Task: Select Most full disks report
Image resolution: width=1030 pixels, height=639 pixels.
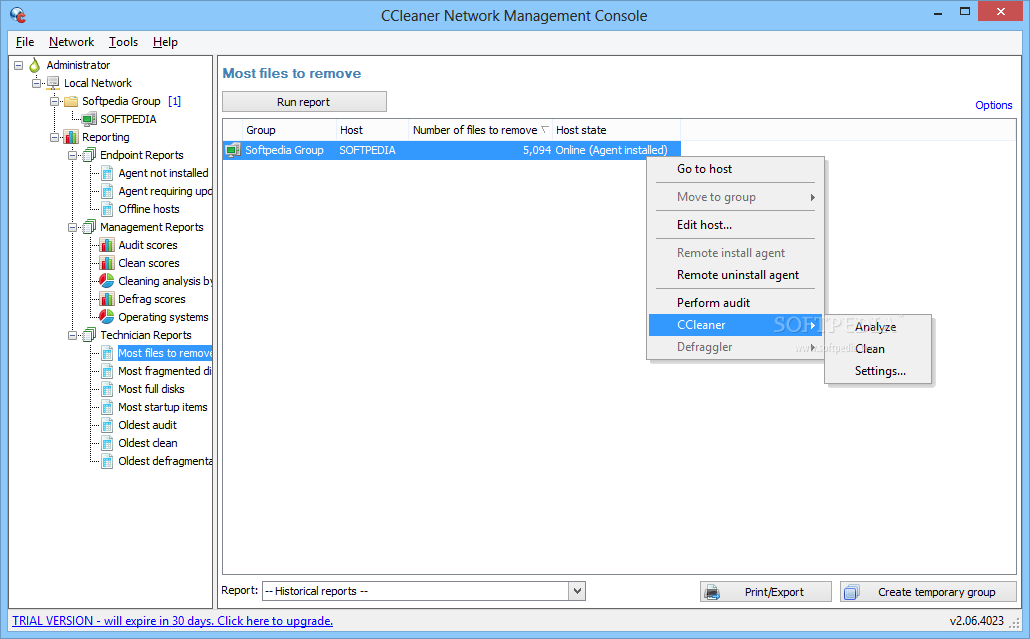Action: click(x=151, y=389)
